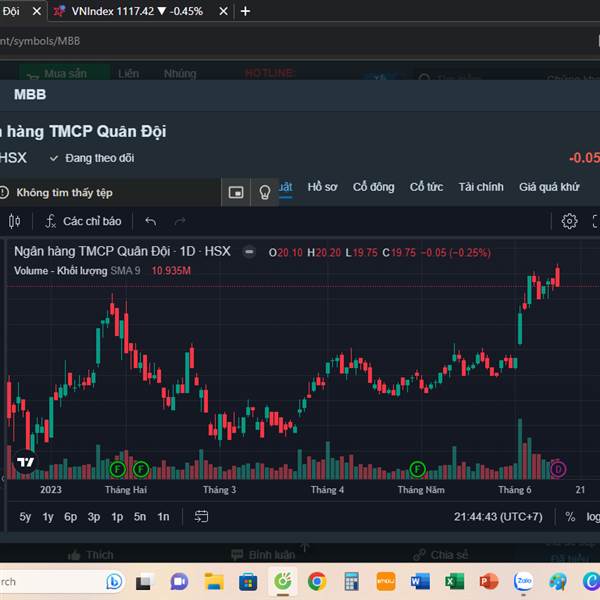Close the Đội browser tab
The image size is (600, 600).
click(x=37, y=11)
